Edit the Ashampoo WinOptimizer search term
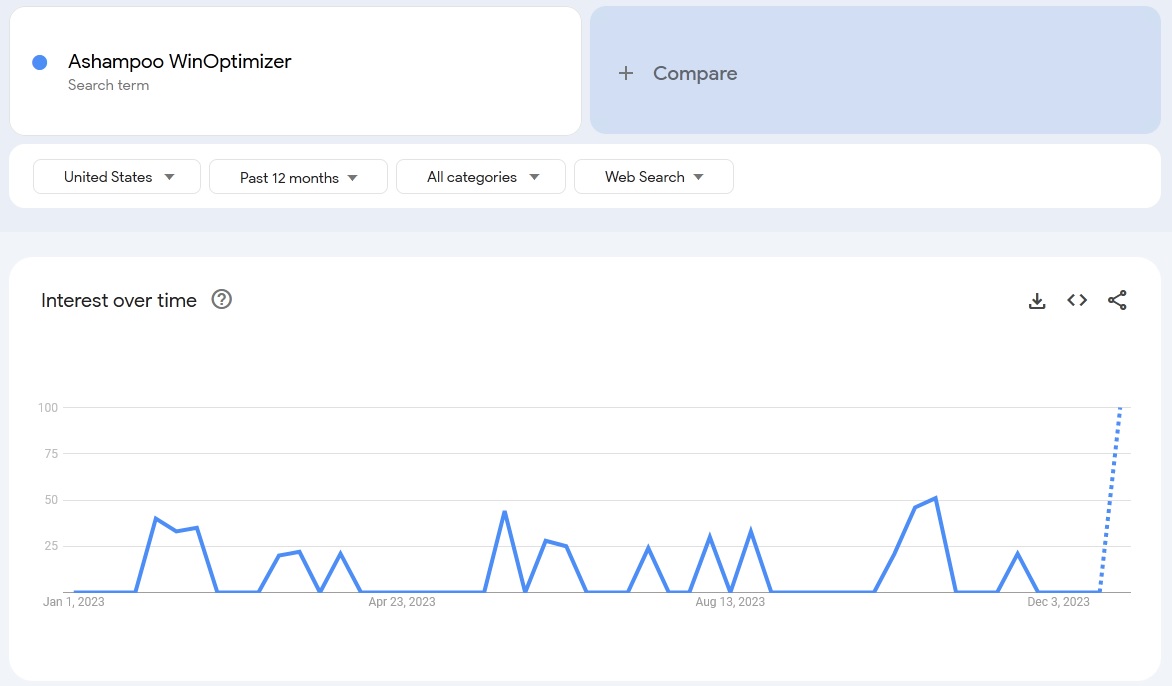This screenshot has width=1172, height=686. point(179,61)
